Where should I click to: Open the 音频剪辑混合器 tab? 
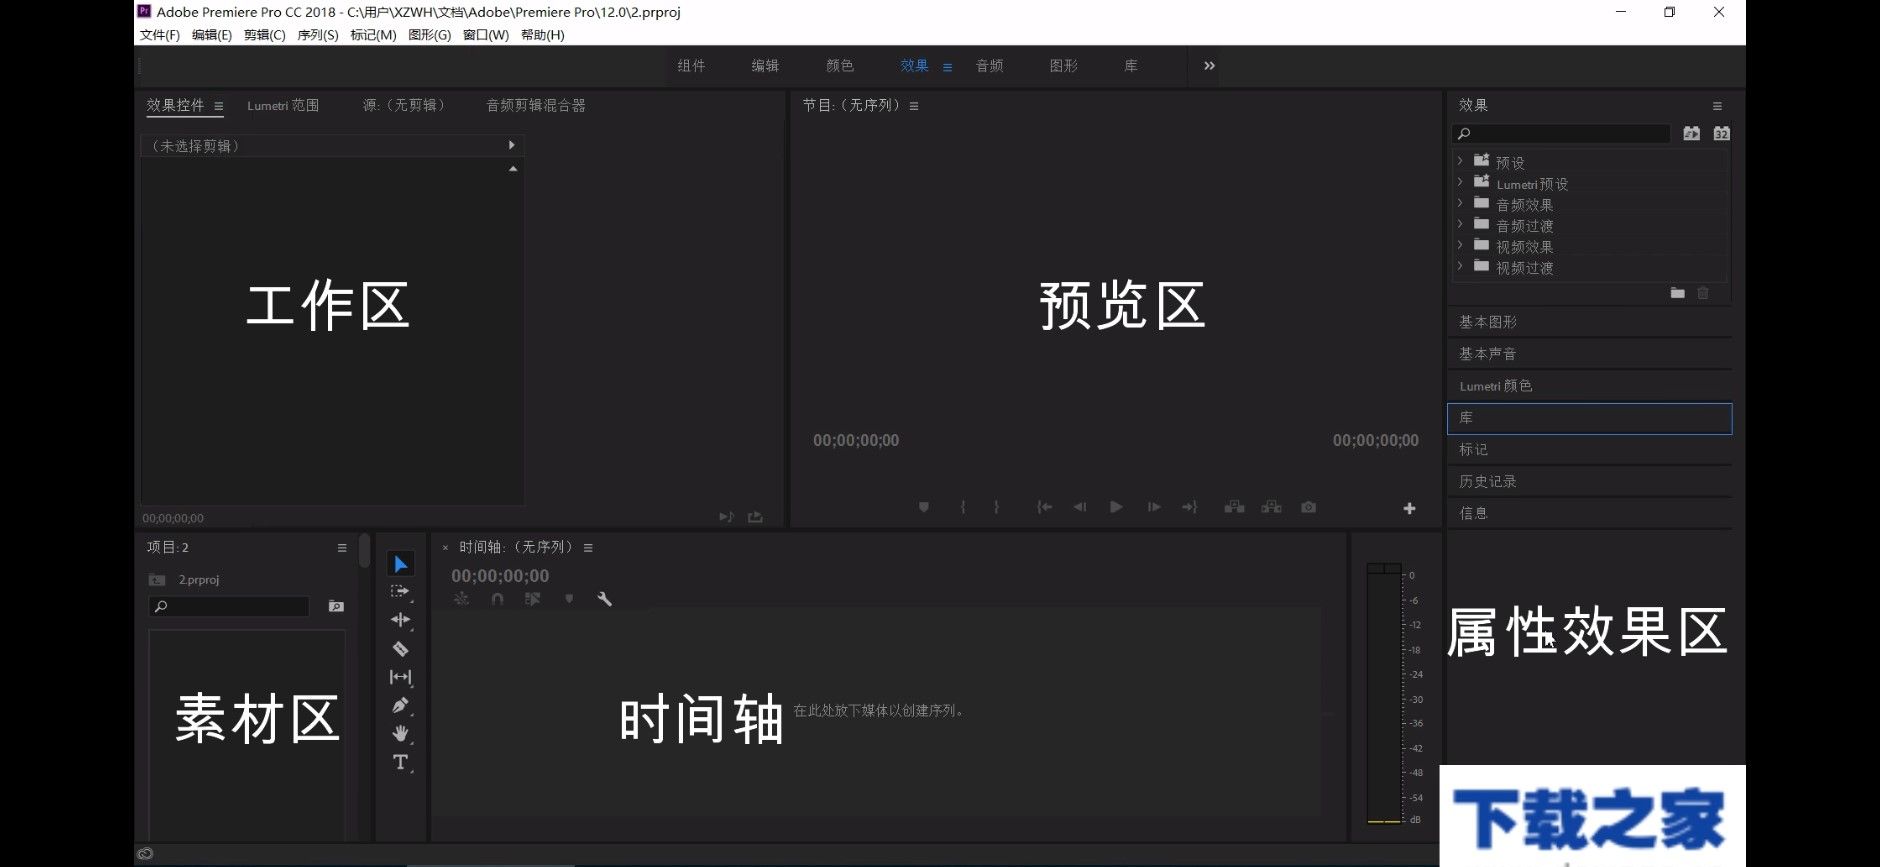tap(536, 105)
